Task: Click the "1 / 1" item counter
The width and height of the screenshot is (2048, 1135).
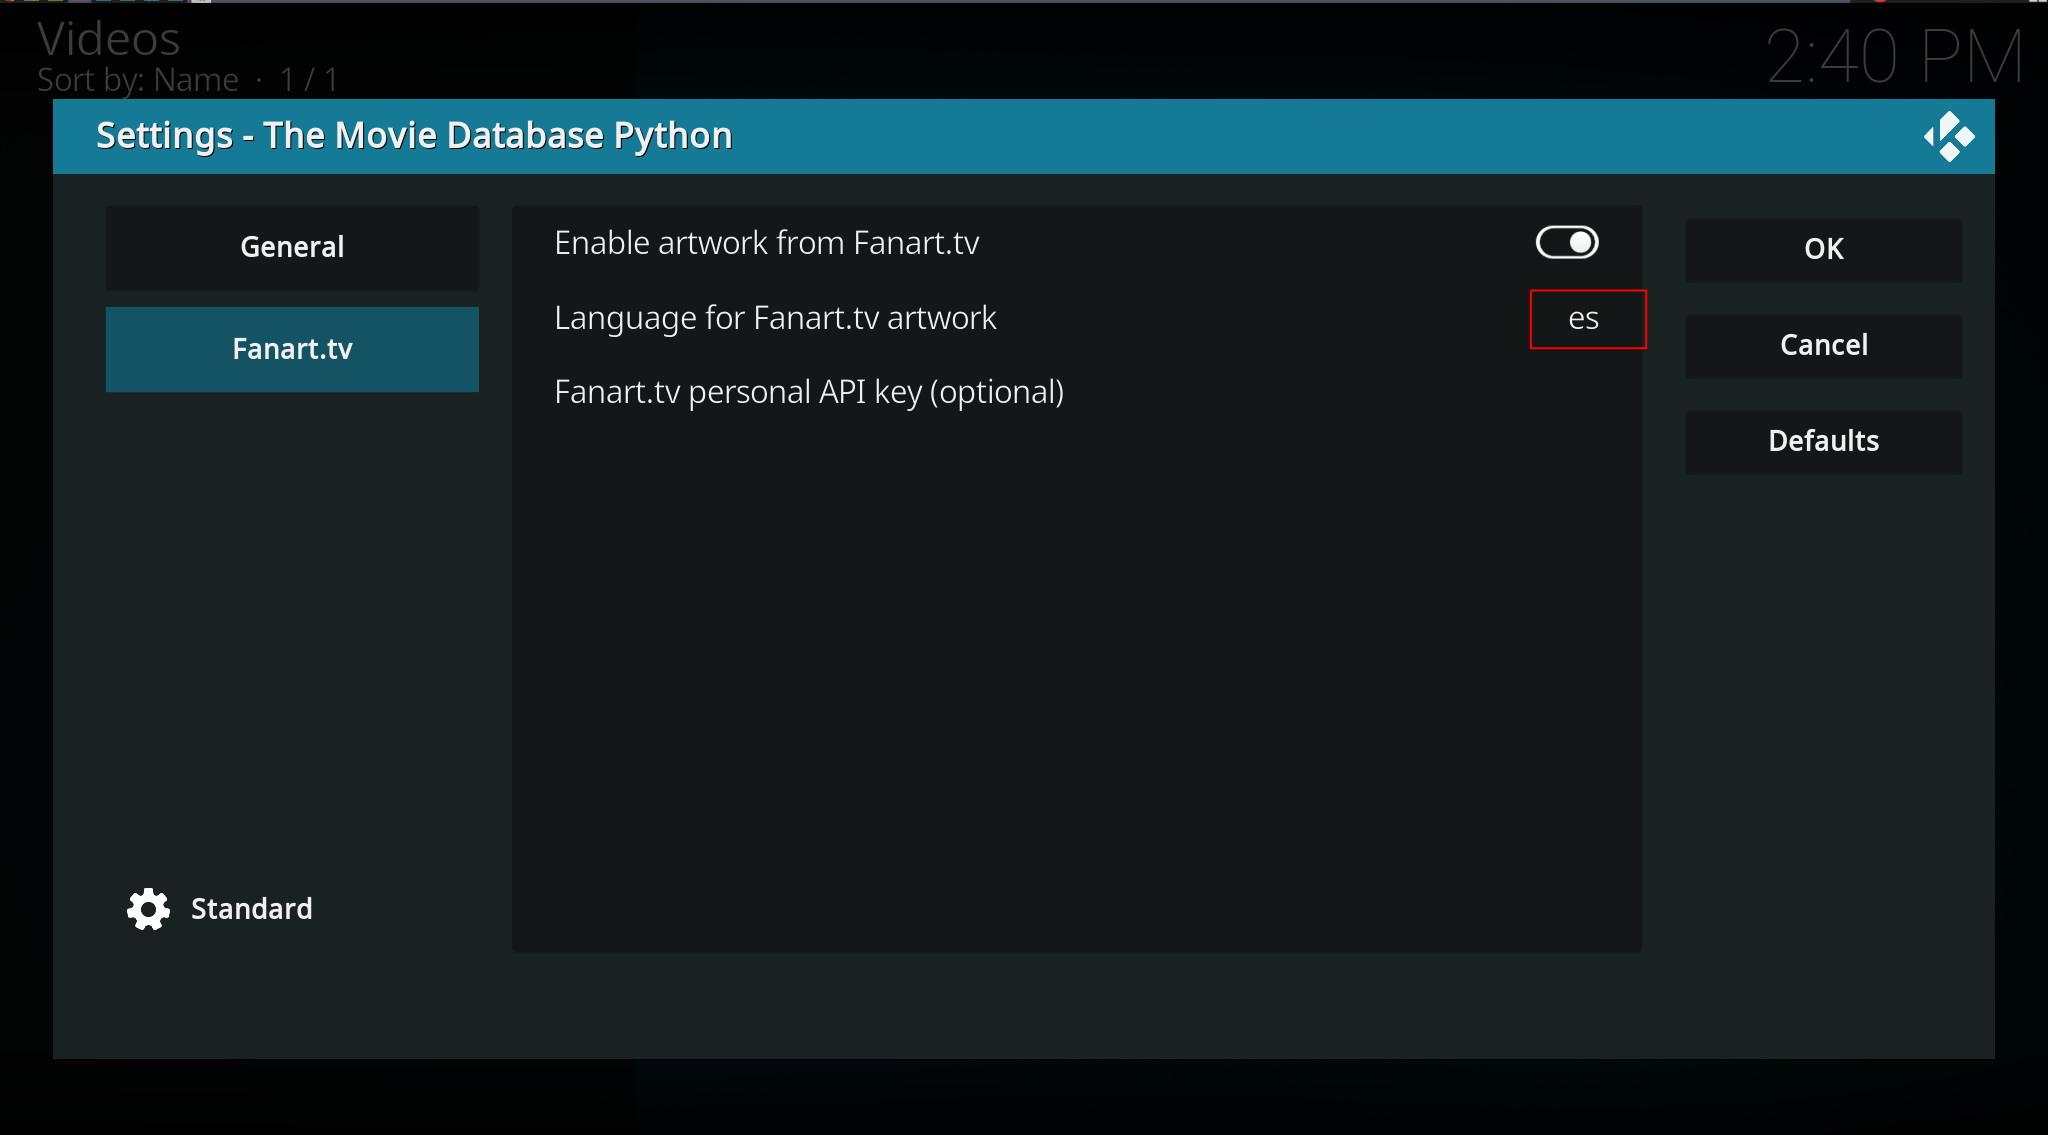Action: pos(309,80)
